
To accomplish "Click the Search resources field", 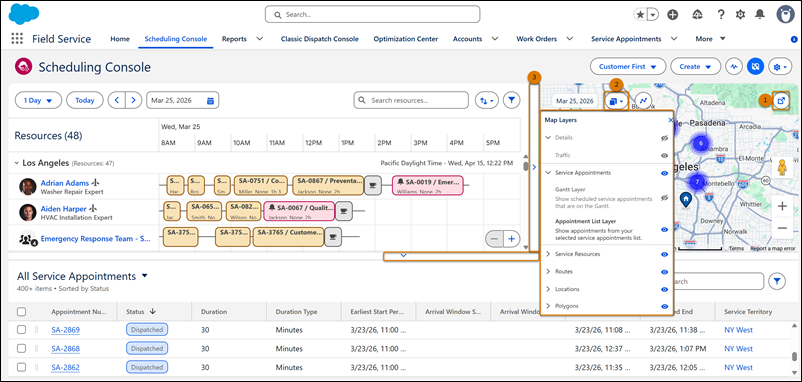I will pos(411,100).
